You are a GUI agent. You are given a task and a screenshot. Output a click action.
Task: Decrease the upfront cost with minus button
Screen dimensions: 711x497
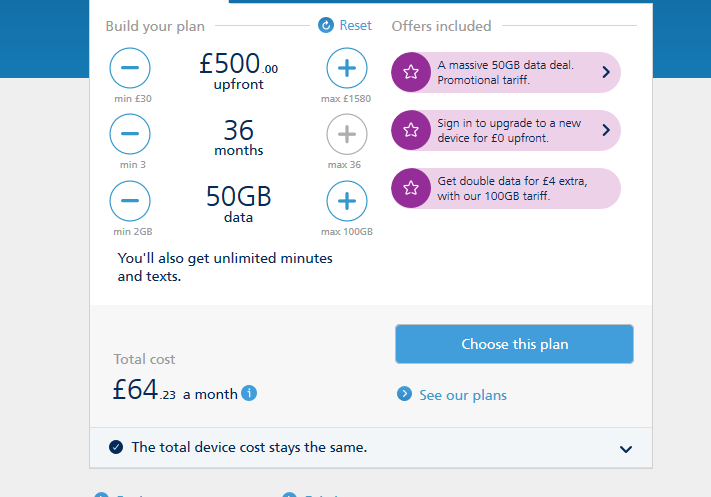[x=130, y=68]
